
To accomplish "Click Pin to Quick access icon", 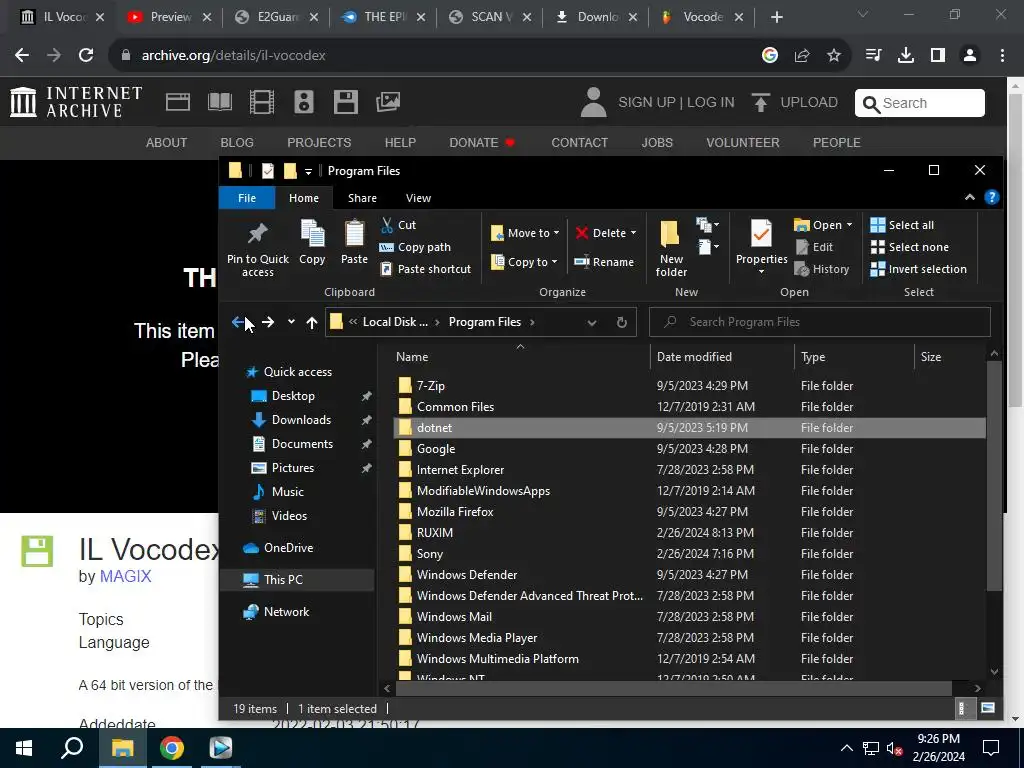I will click(257, 249).
